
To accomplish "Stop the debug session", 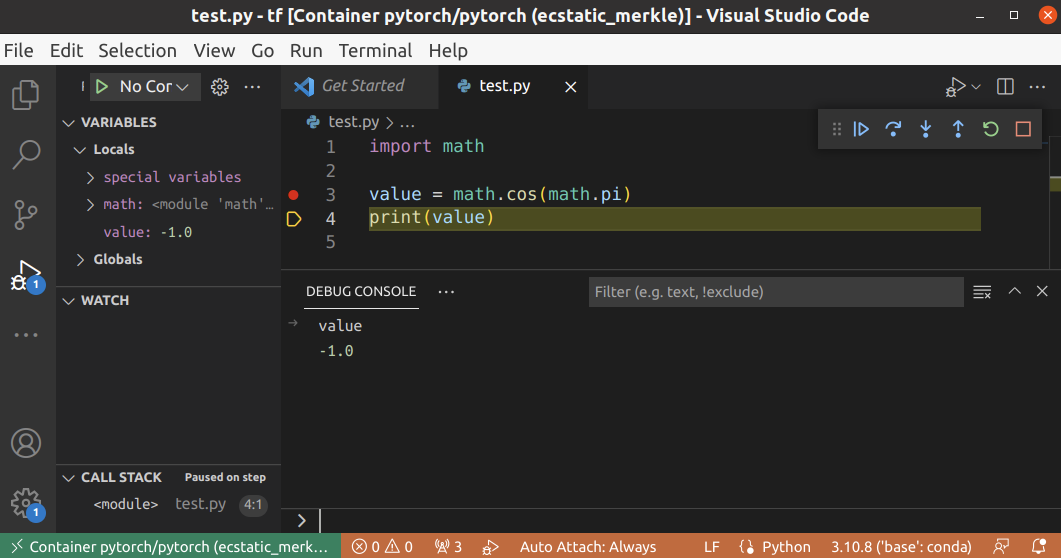I will [x=1023, y=129].
